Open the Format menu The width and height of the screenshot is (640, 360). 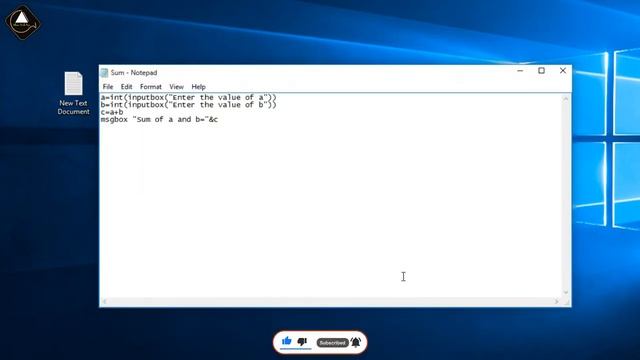pos(151,87)
